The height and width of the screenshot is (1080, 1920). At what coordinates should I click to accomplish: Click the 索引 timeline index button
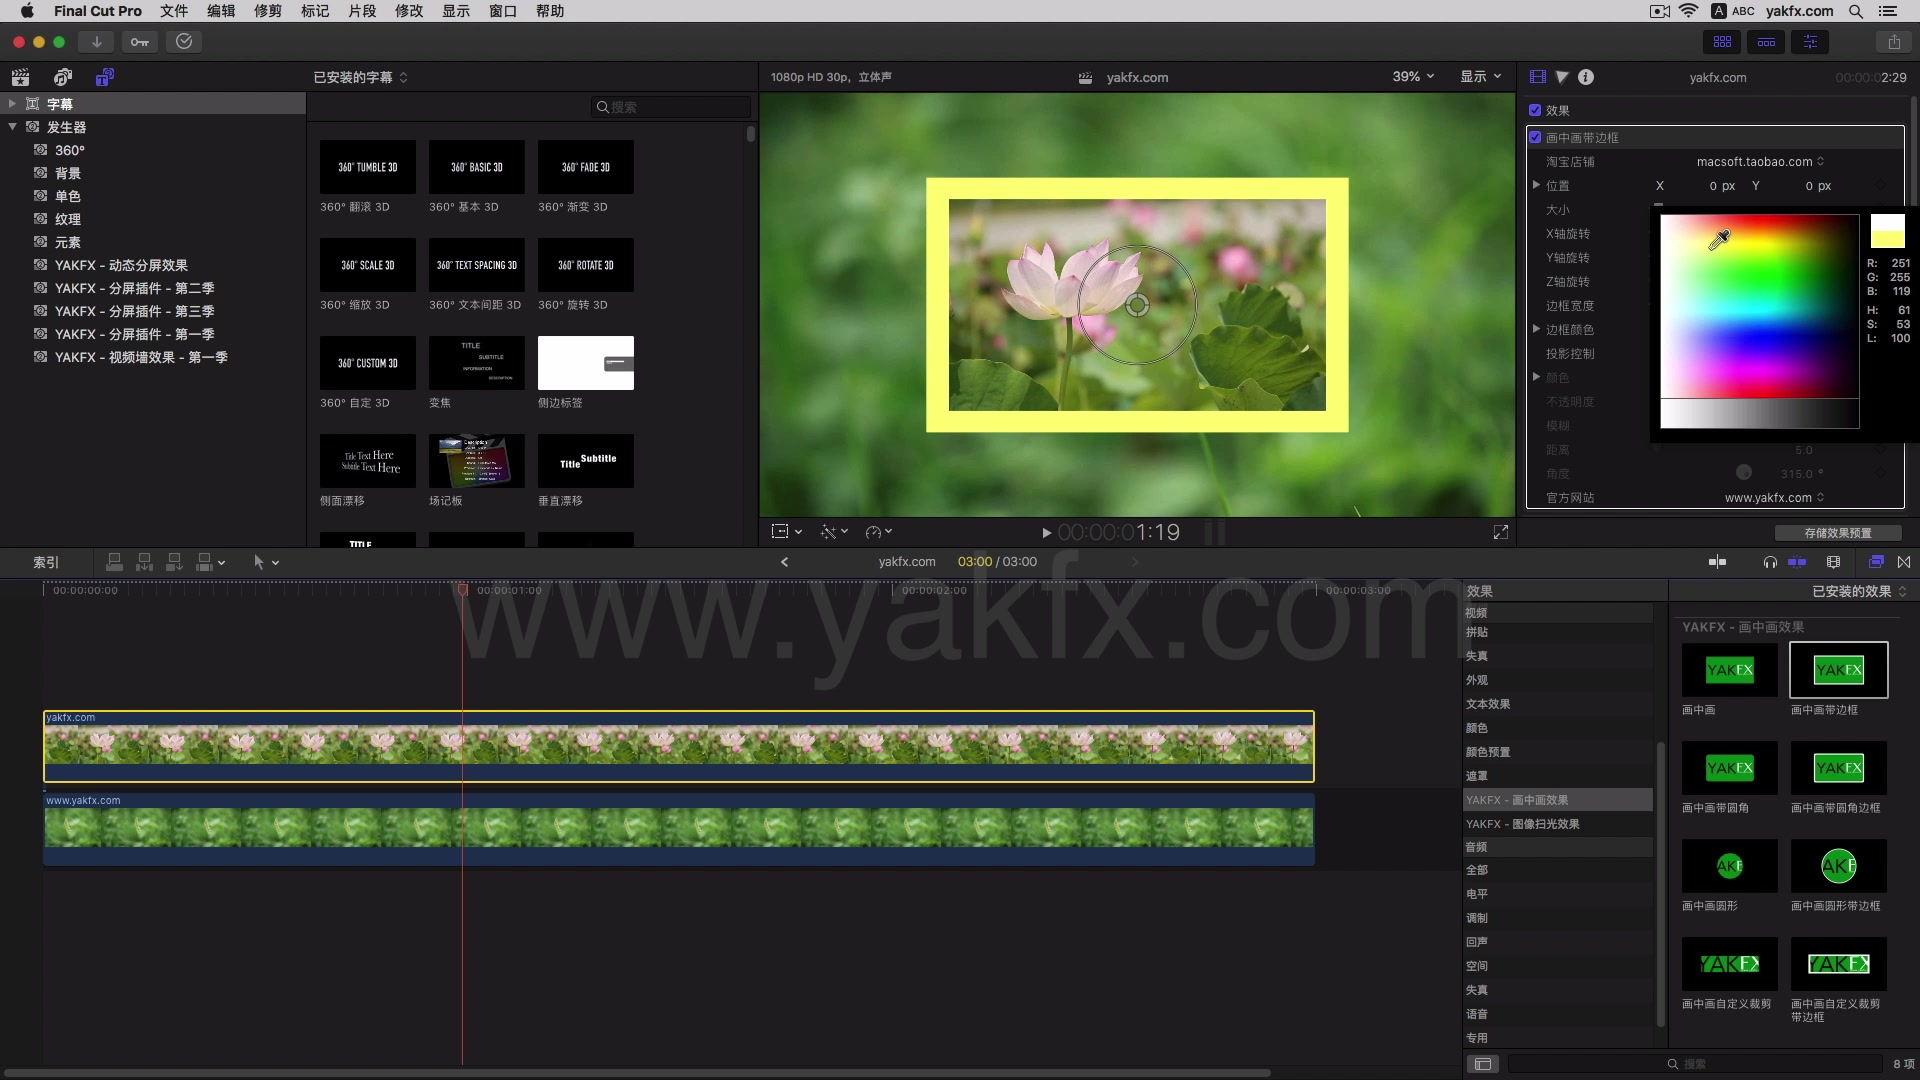click(46, 562)
